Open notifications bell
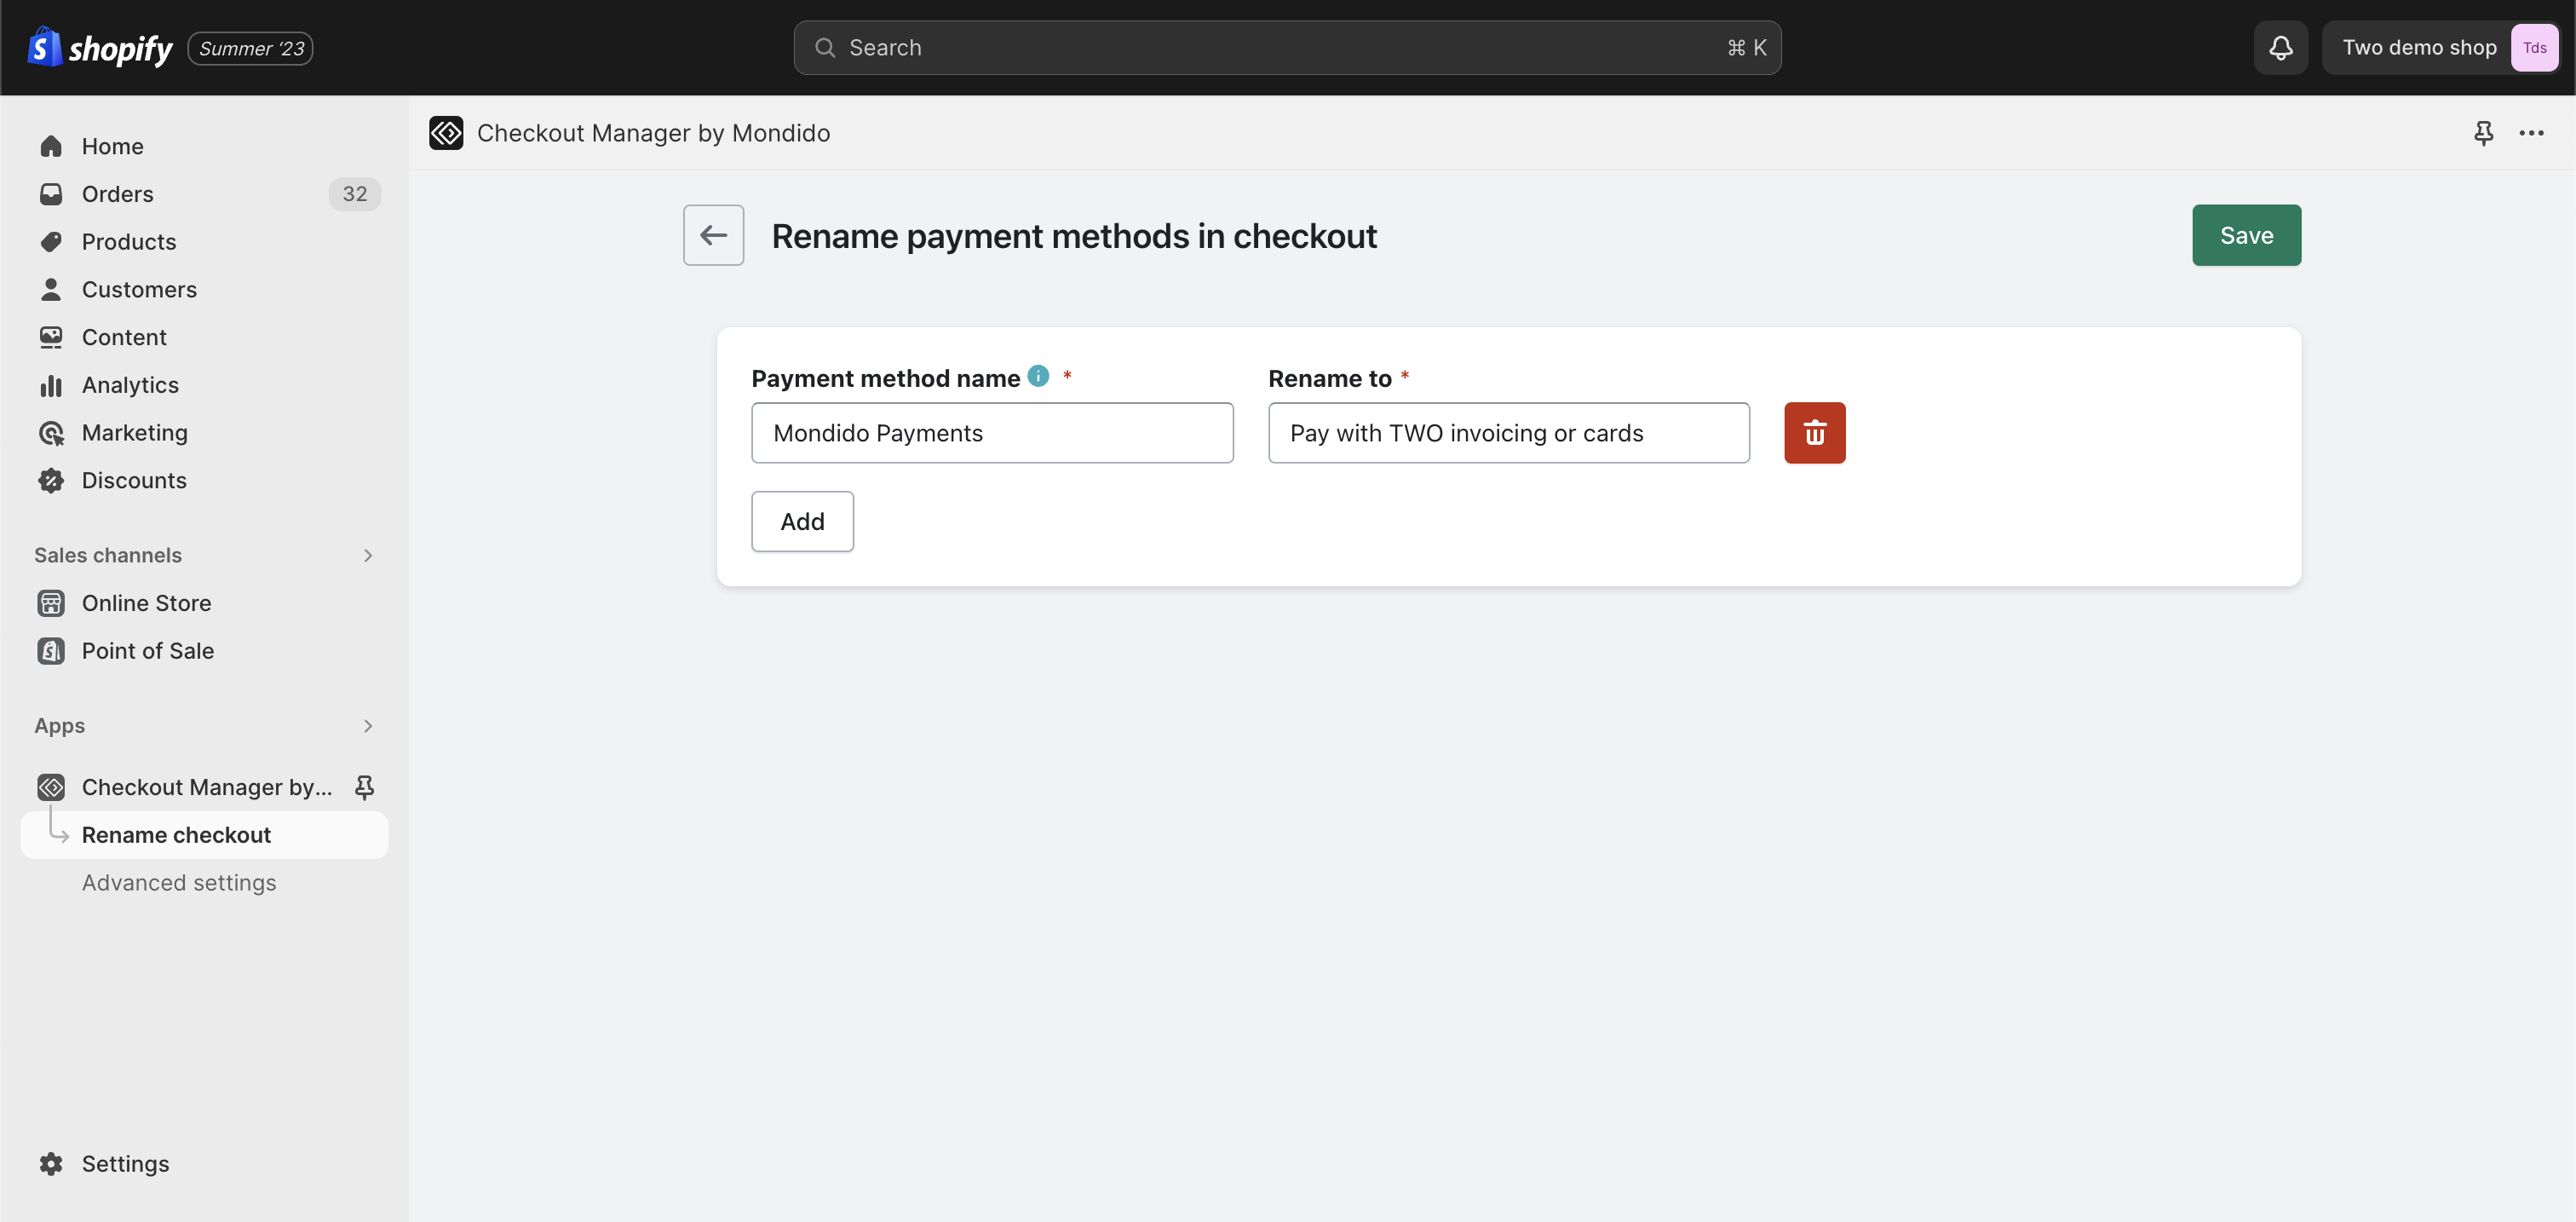 [2280, 47]
